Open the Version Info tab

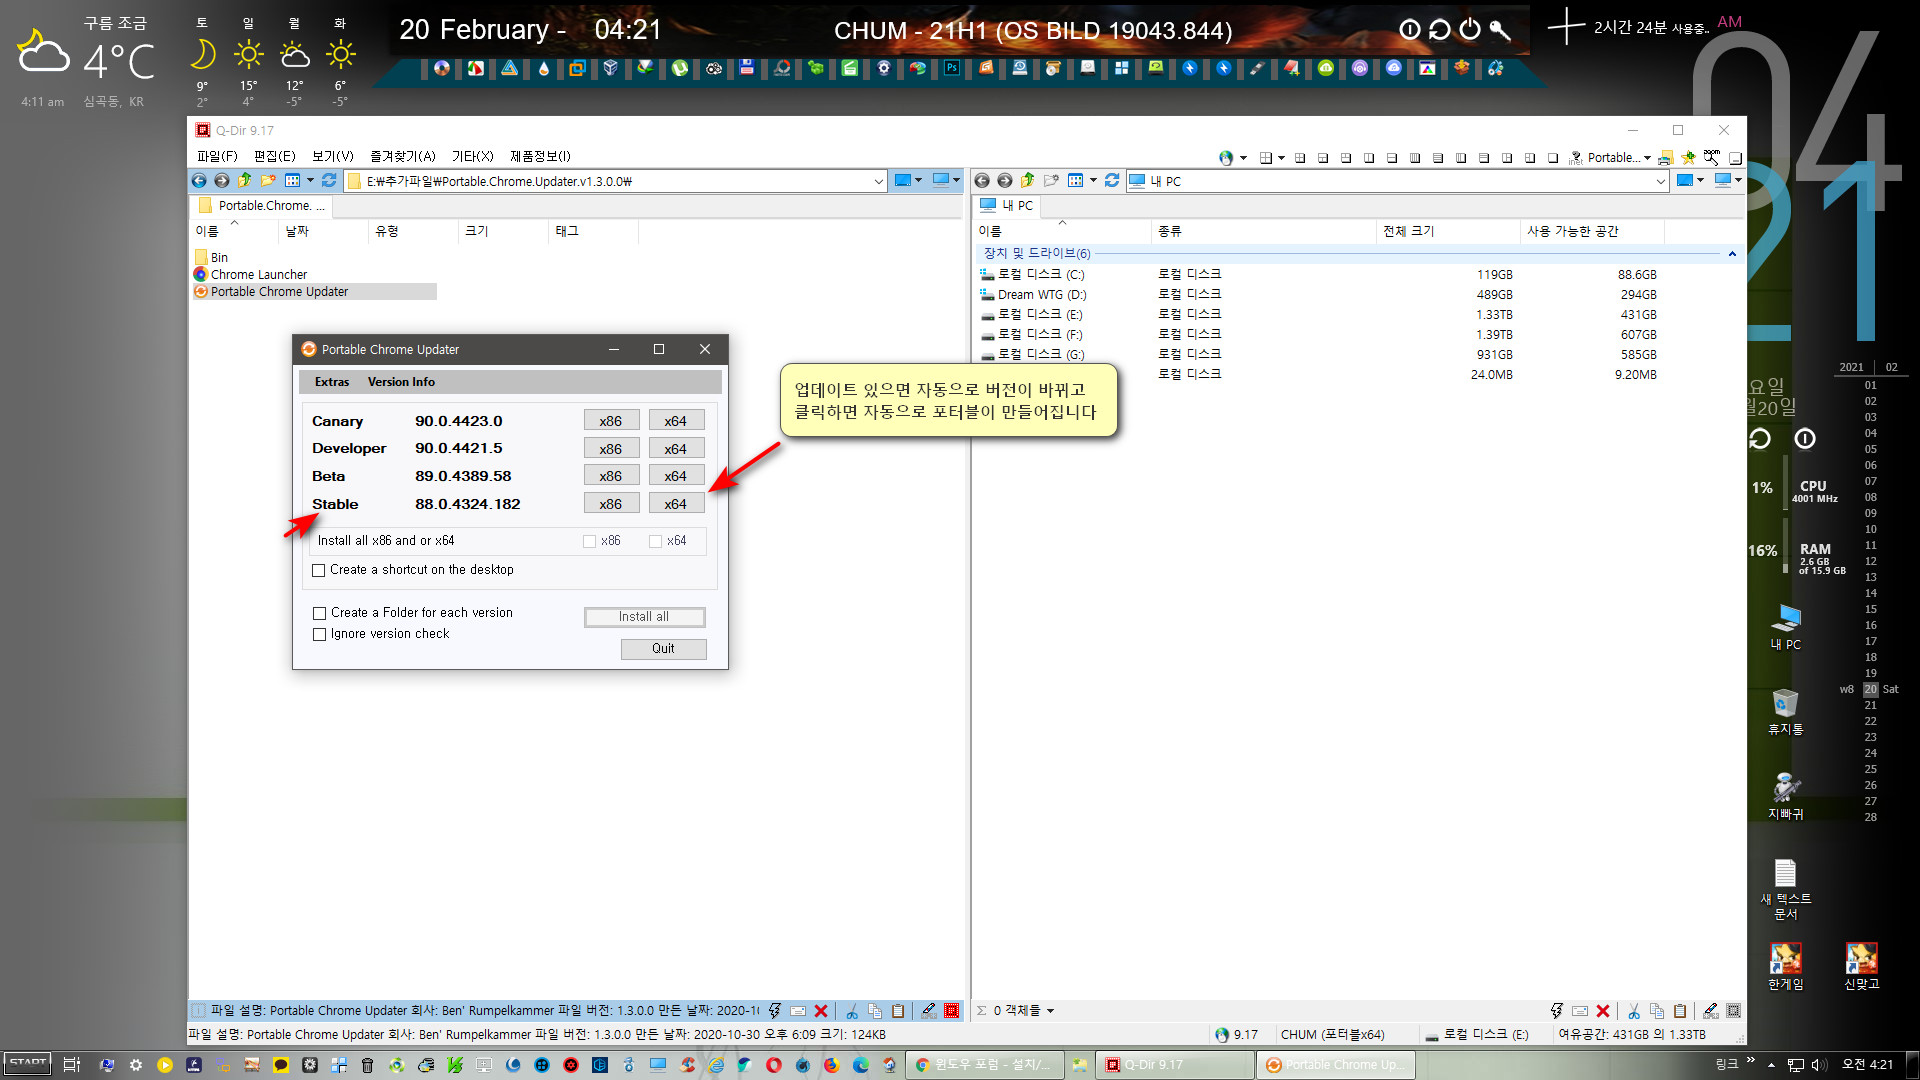coord(402,381)
